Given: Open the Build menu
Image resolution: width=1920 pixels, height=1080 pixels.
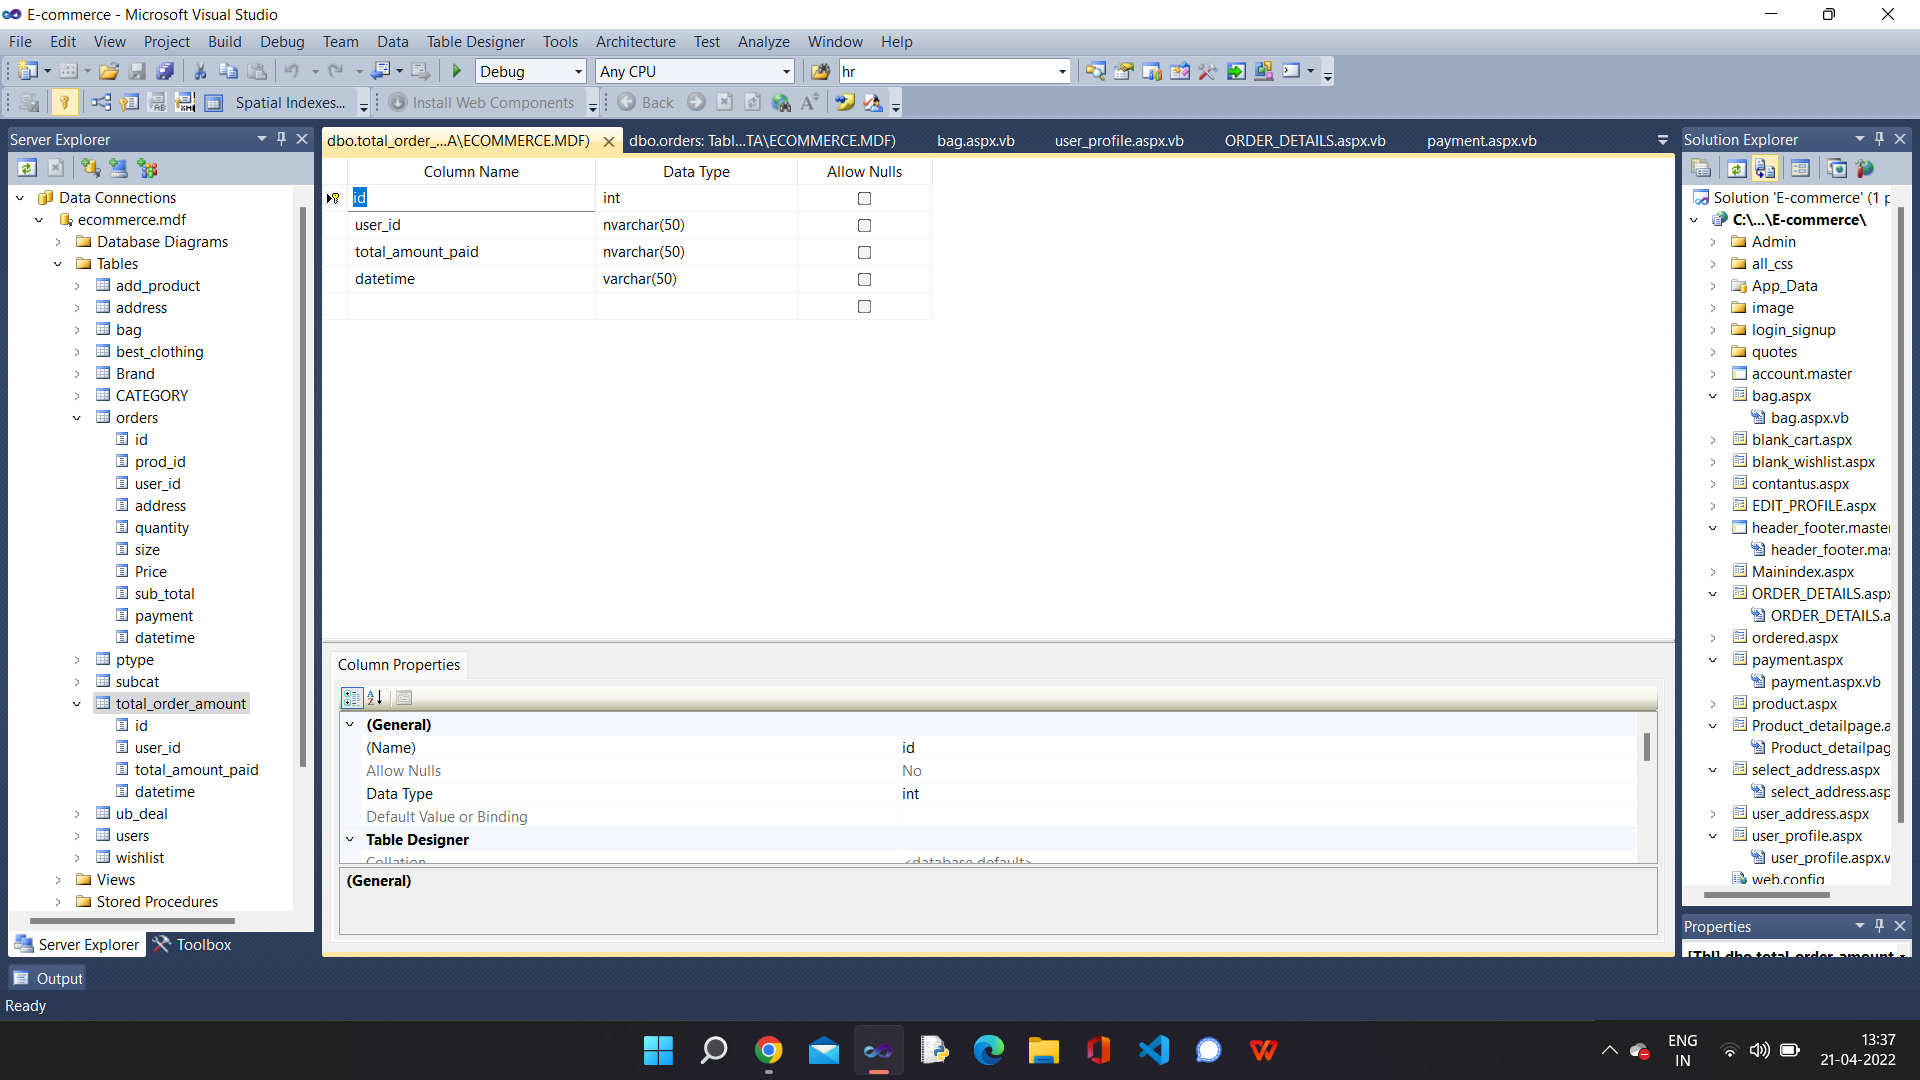Looking at the screenshot, I should [224, 41].
